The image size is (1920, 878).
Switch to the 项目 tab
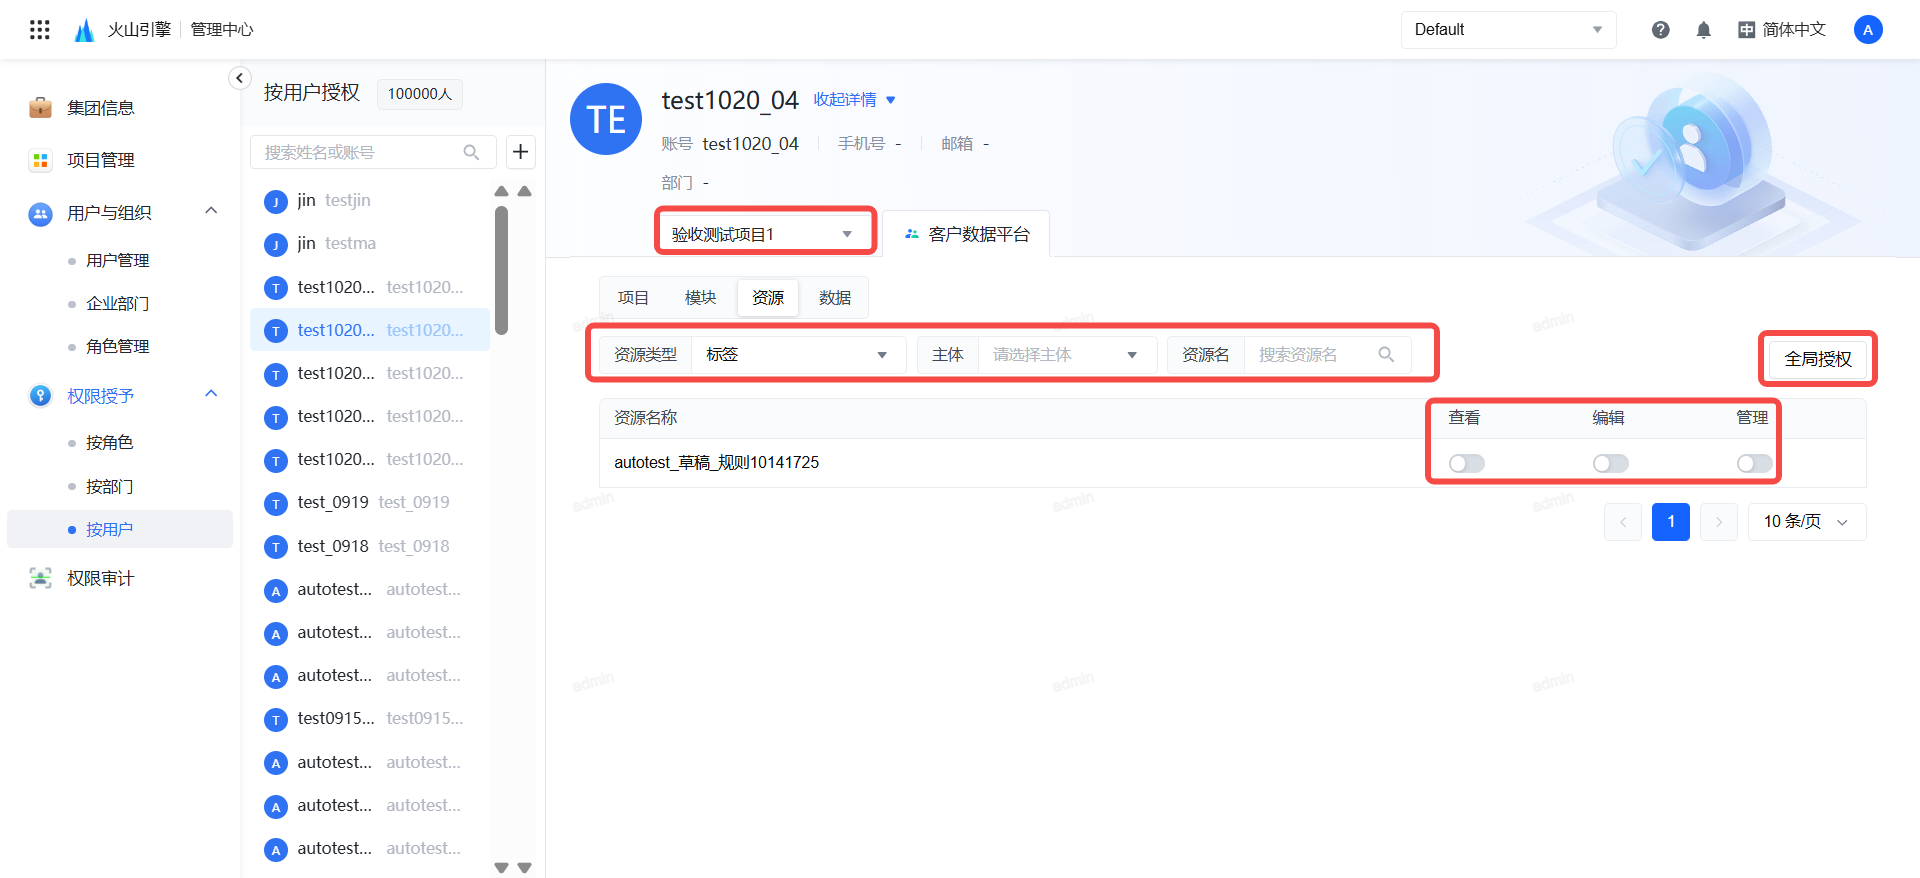point(633,298)
